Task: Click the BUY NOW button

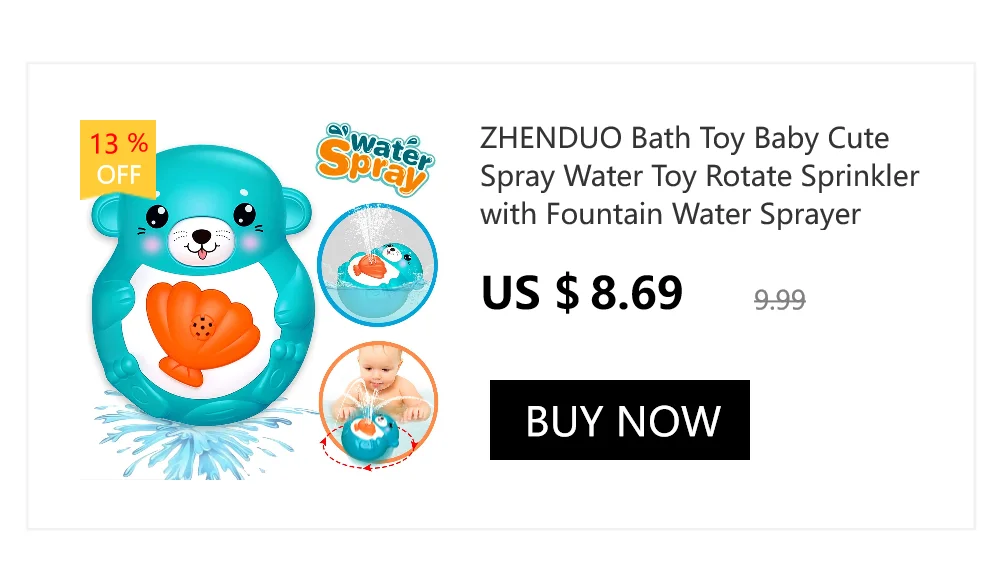Action: [619, 420]
